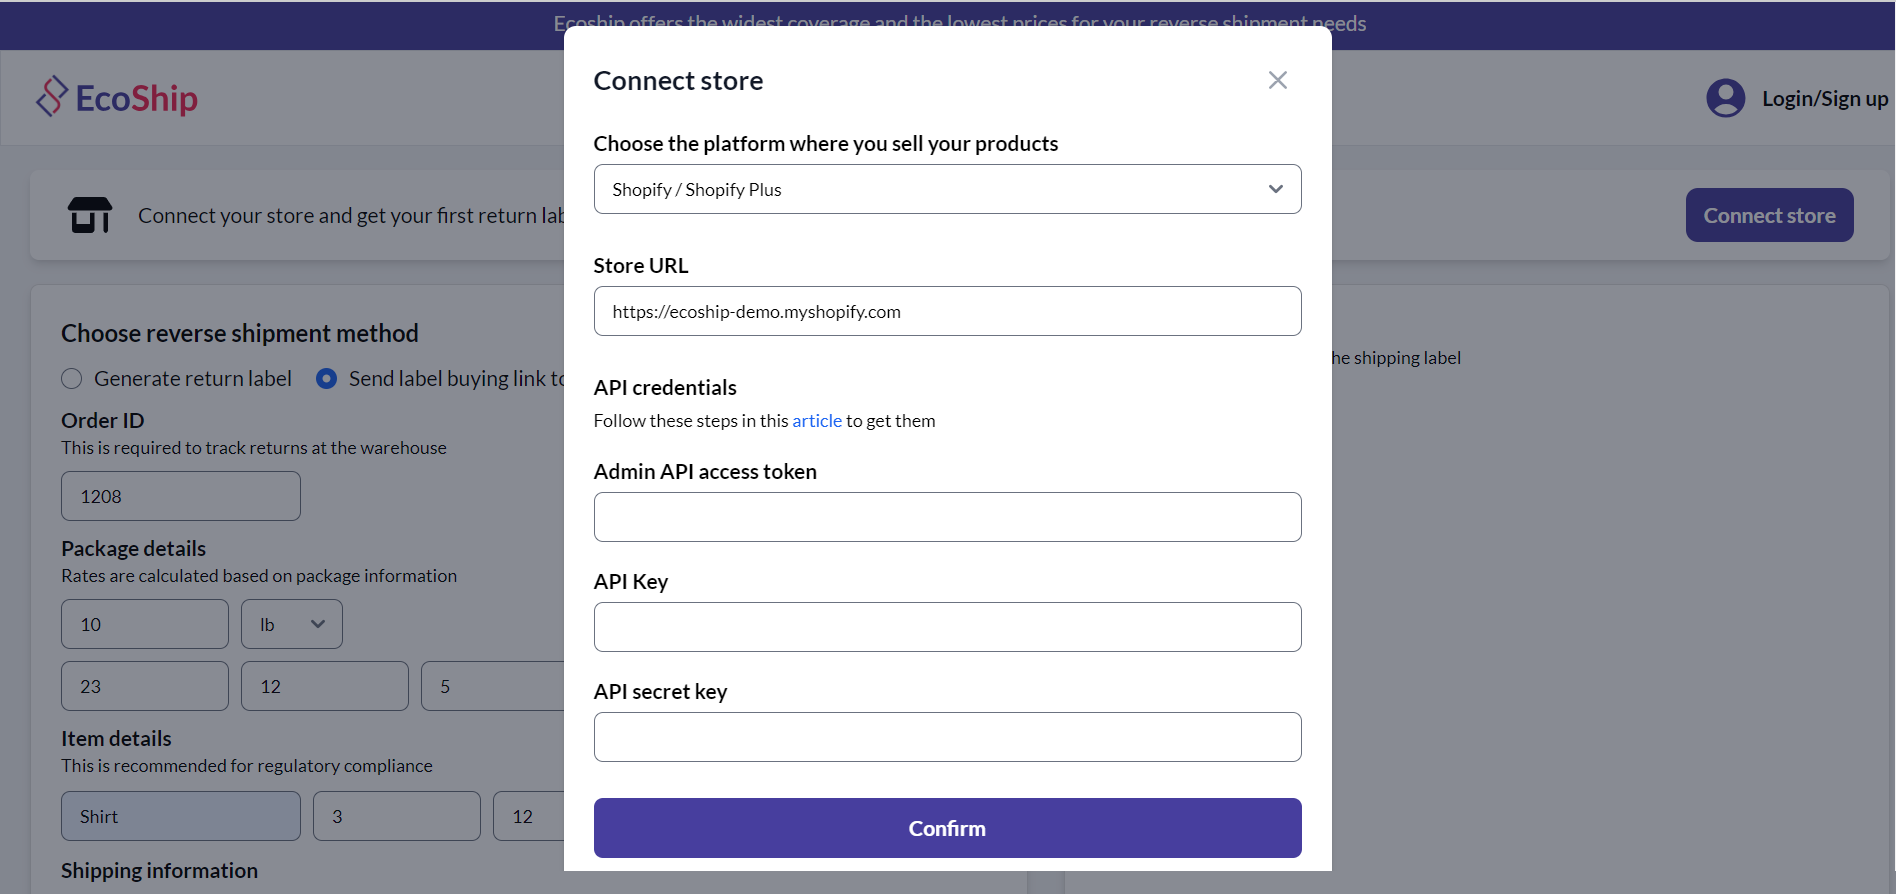Expand the lb weight unit dropdown
1896x894 pixels.
(292, 624)
